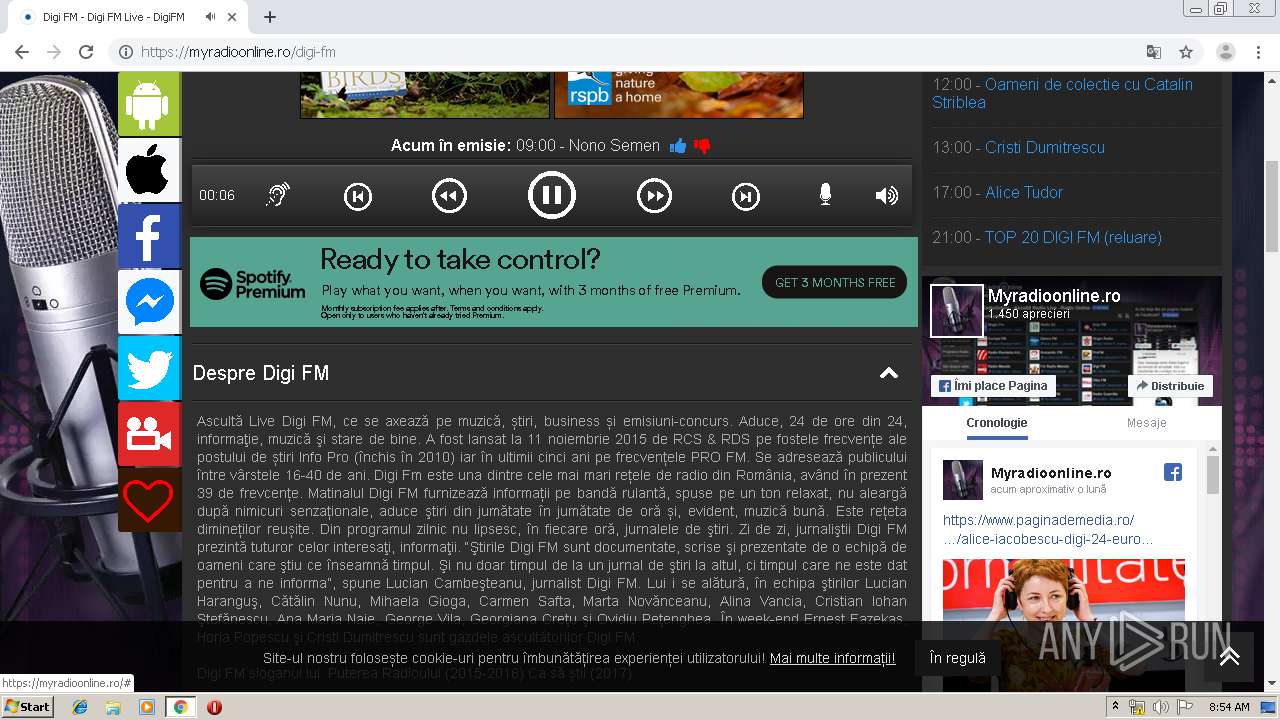Open Internet Explorer from taskbar

[80, 707]
